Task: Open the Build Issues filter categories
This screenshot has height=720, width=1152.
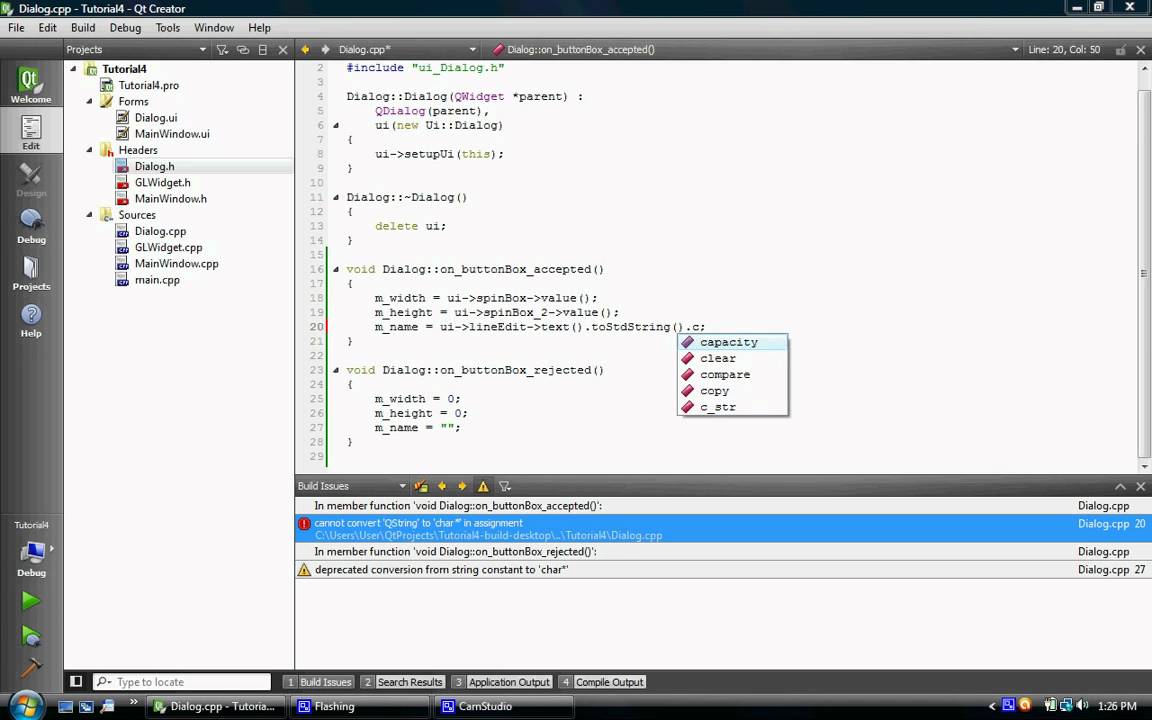Action: coord(505,486)
